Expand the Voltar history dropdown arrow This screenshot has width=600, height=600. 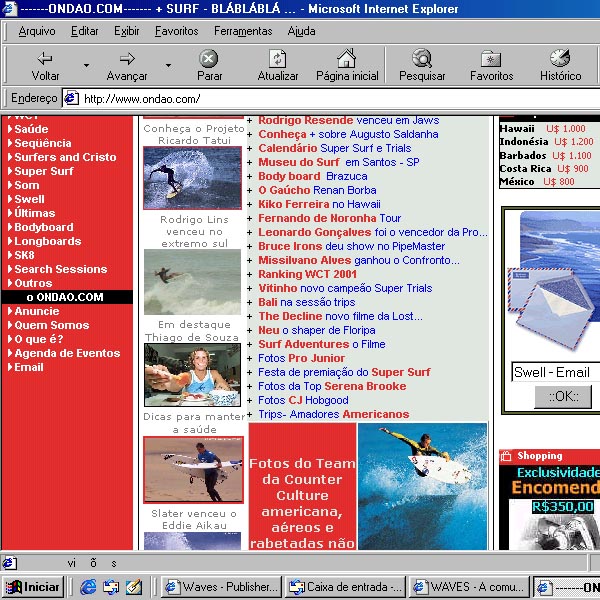click(87, 65)
